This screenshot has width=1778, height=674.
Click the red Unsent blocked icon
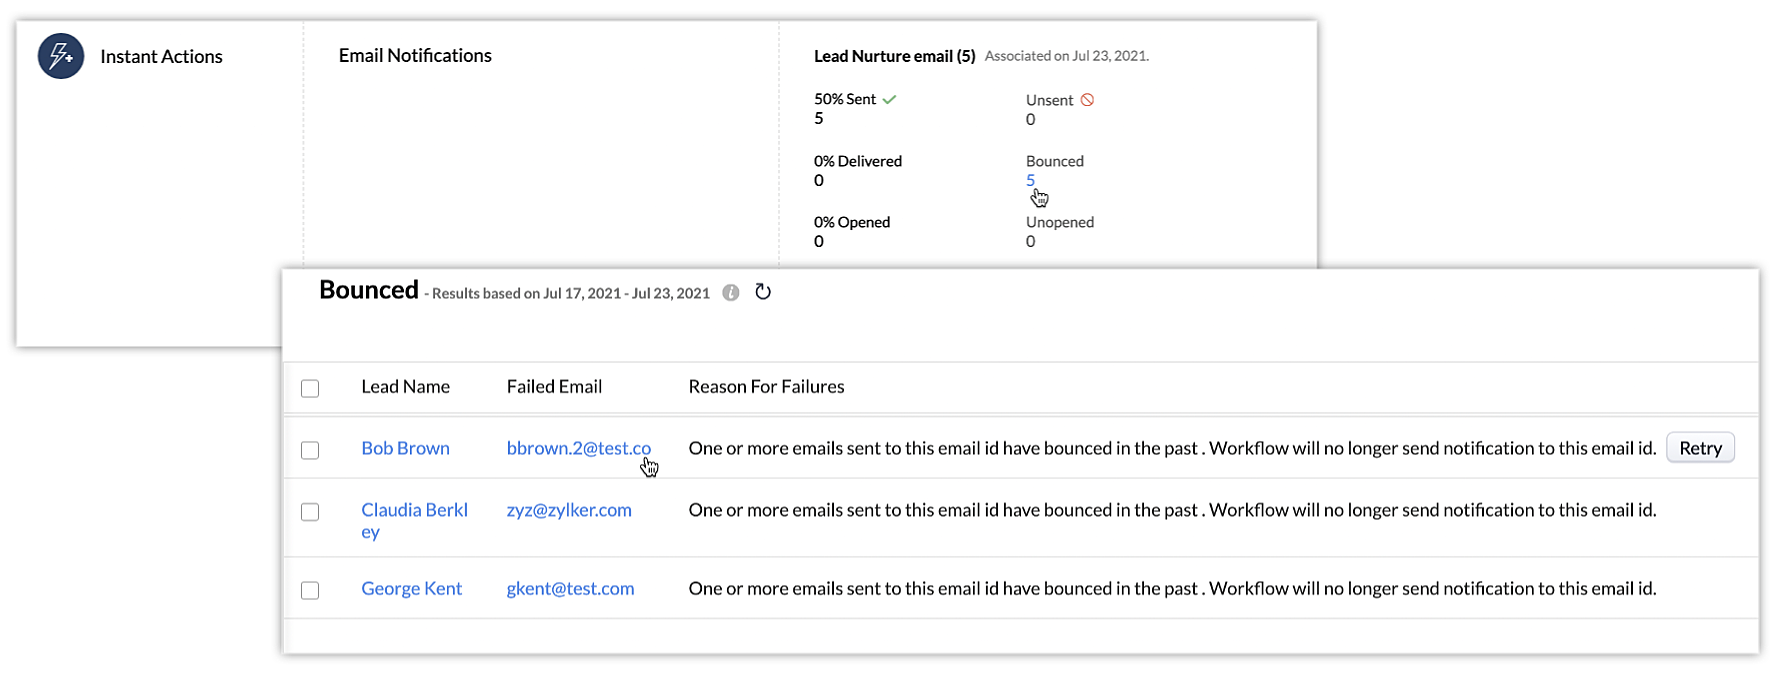coord(1087,100)
